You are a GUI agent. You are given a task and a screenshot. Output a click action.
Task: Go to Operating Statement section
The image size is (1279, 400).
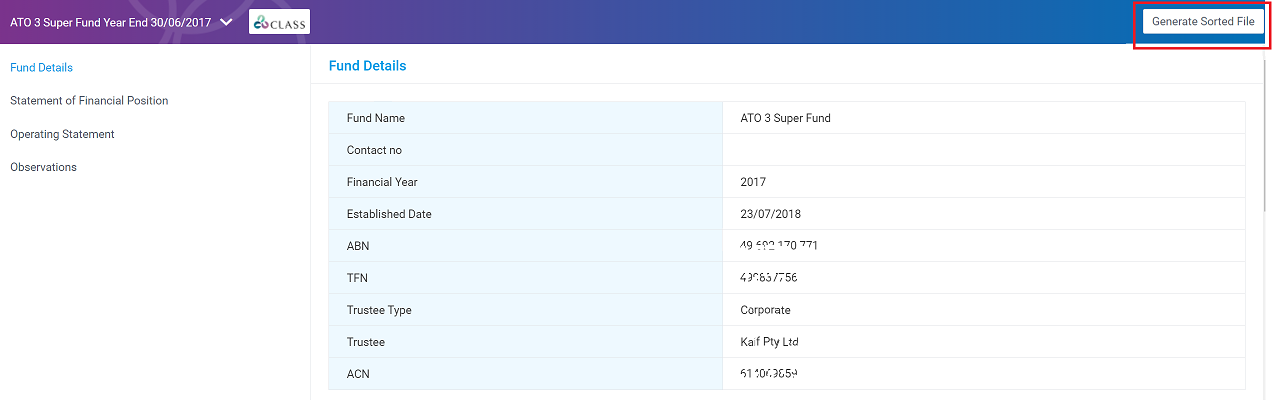coord(62,134)
